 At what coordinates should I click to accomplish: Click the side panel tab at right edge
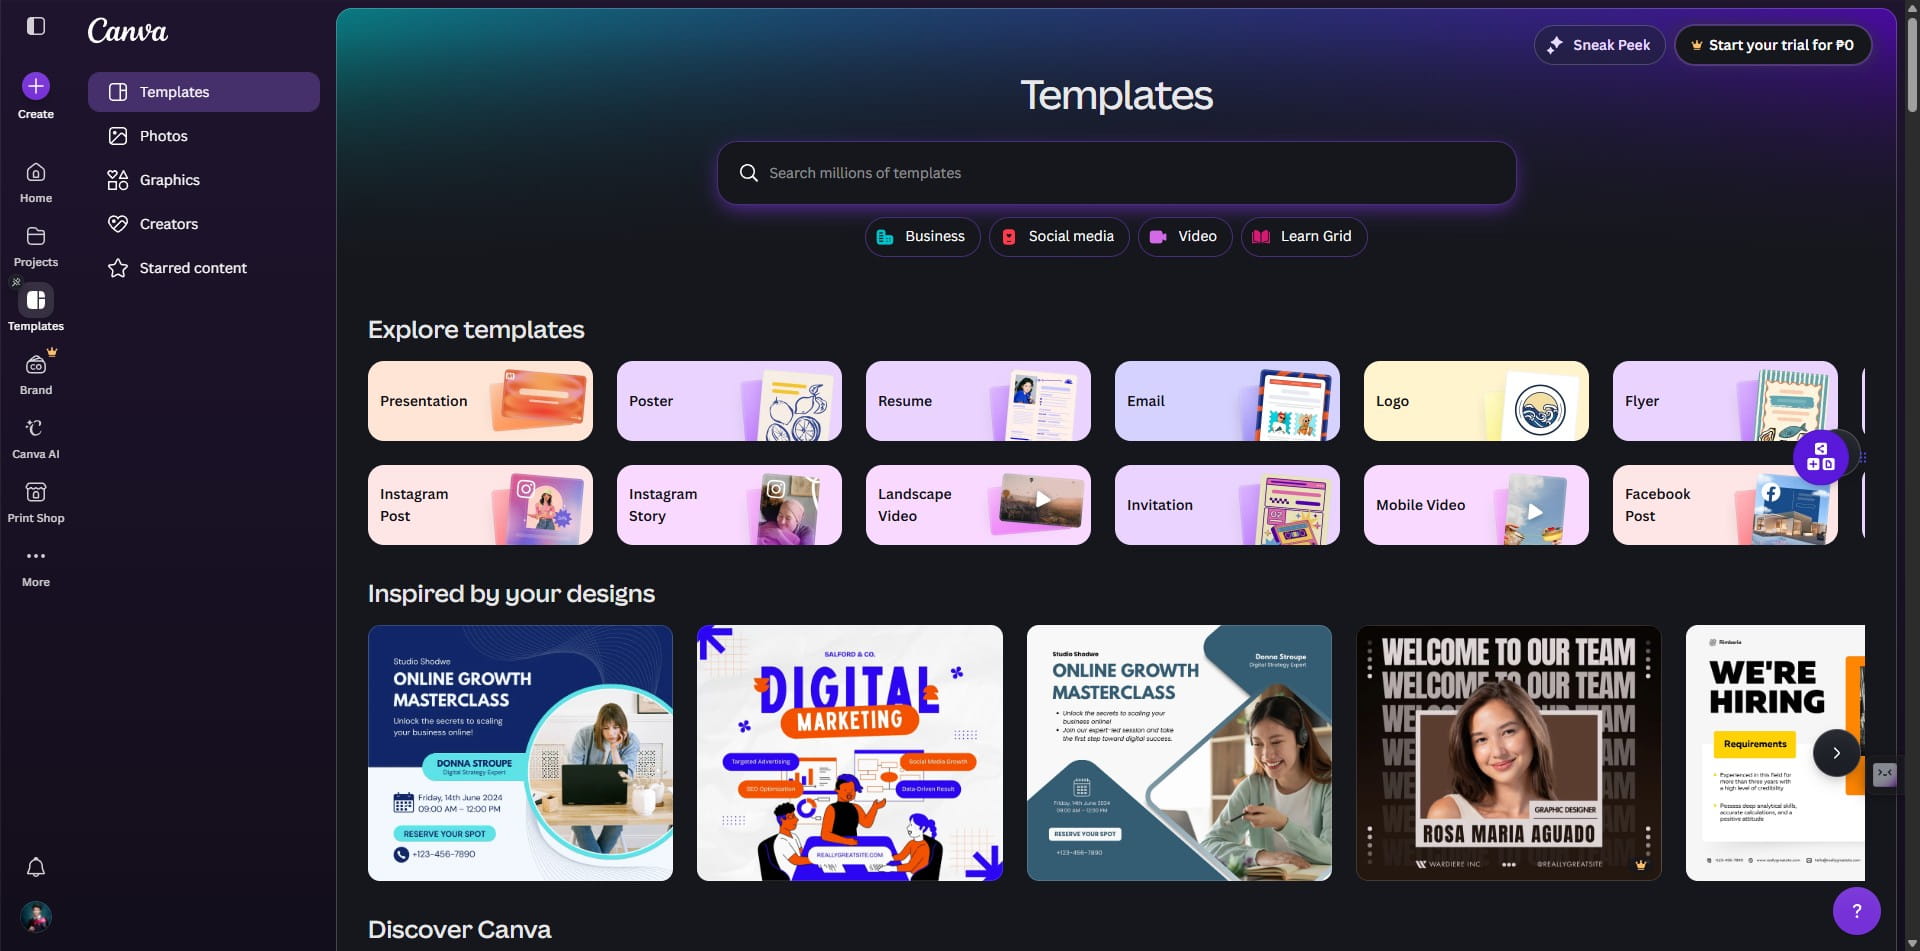click(1885, 774)
